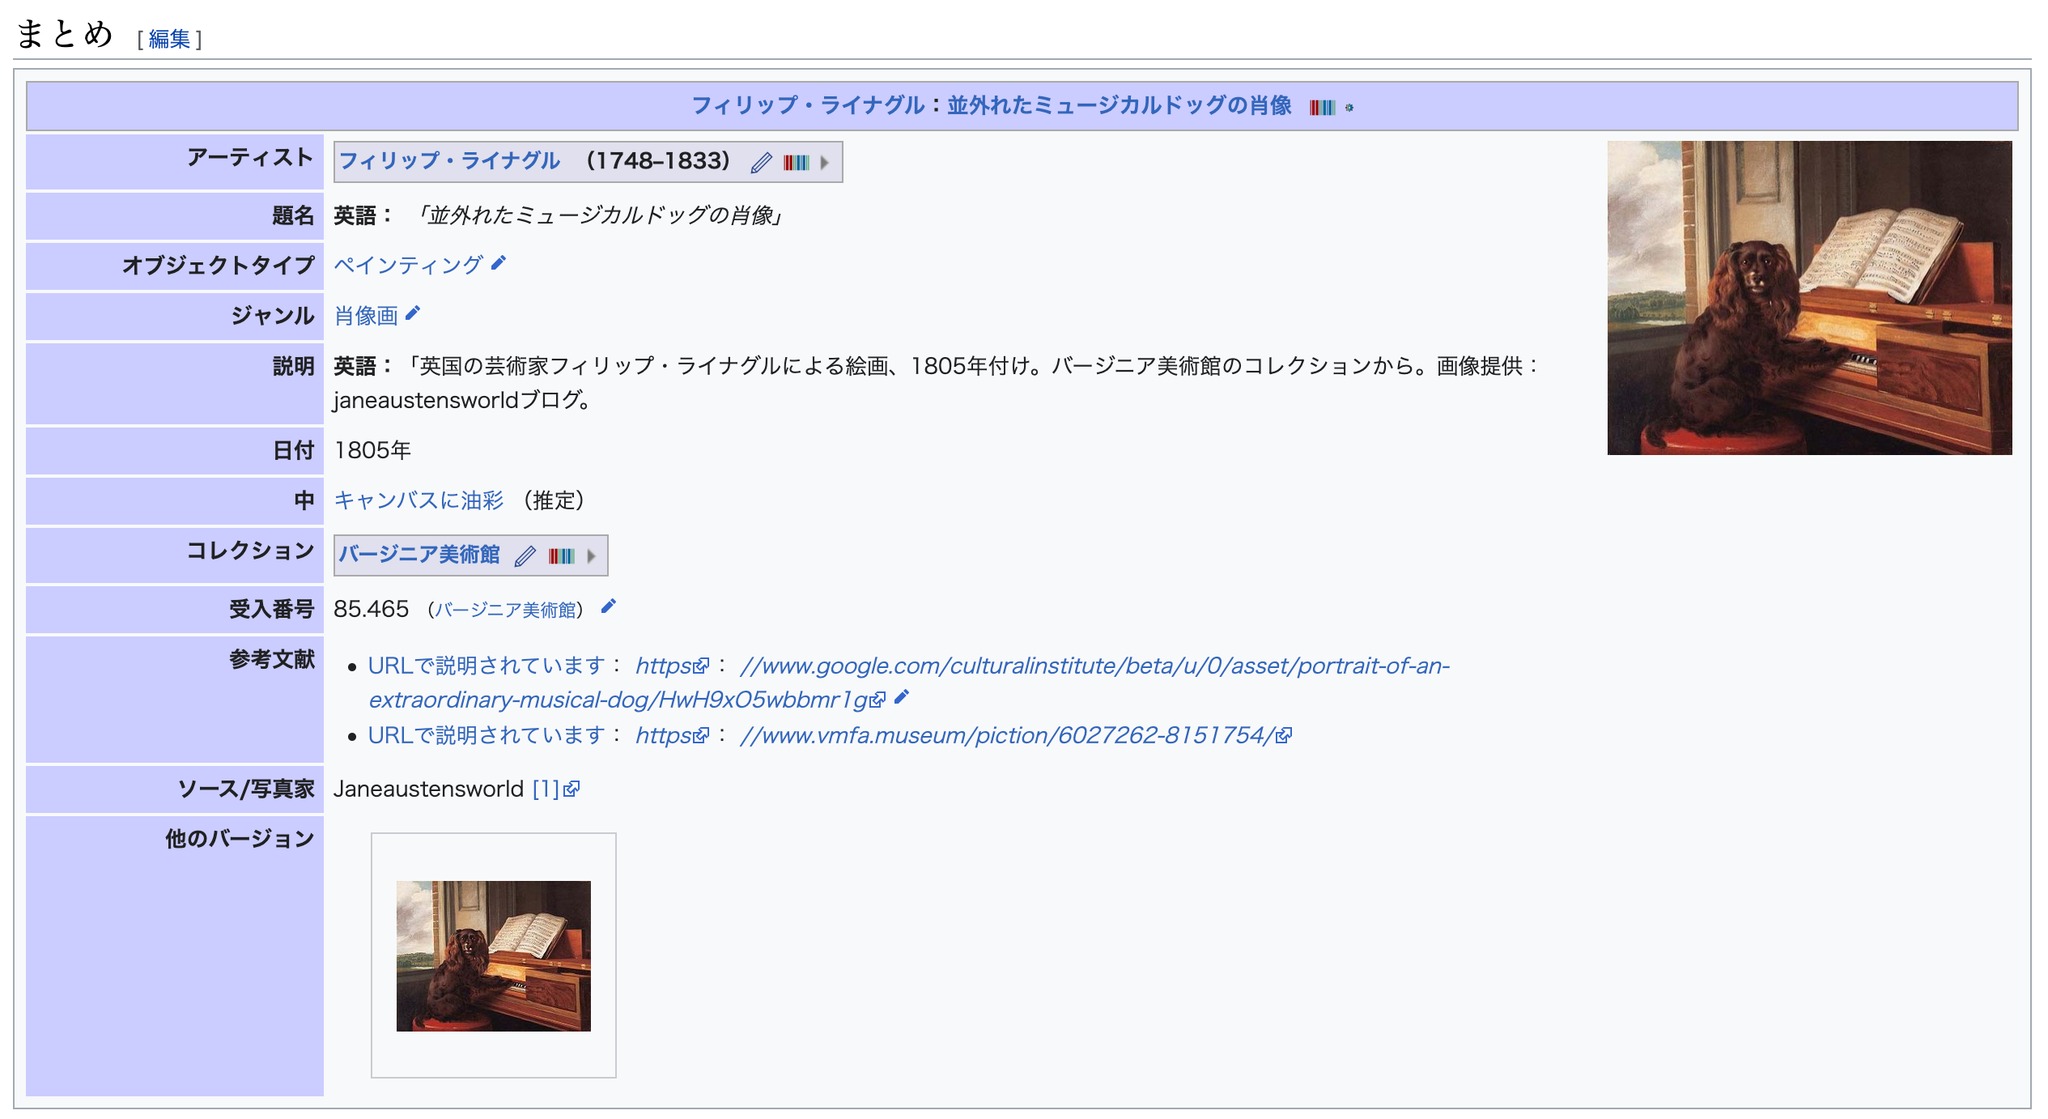Click the small gear icon after the title
2048x1119 pixels.
point(1349,108)
